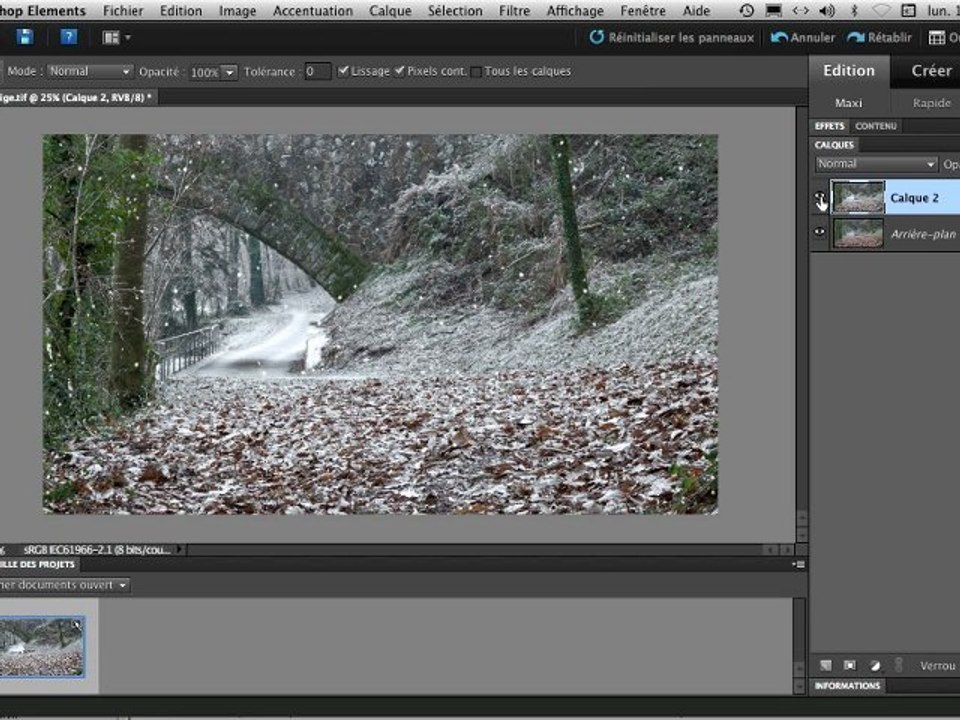Image resolution: width=960 pixels, height=720 pixels.
Task: Click the Verrou label in Calques panel
Action: pos(937,666)
